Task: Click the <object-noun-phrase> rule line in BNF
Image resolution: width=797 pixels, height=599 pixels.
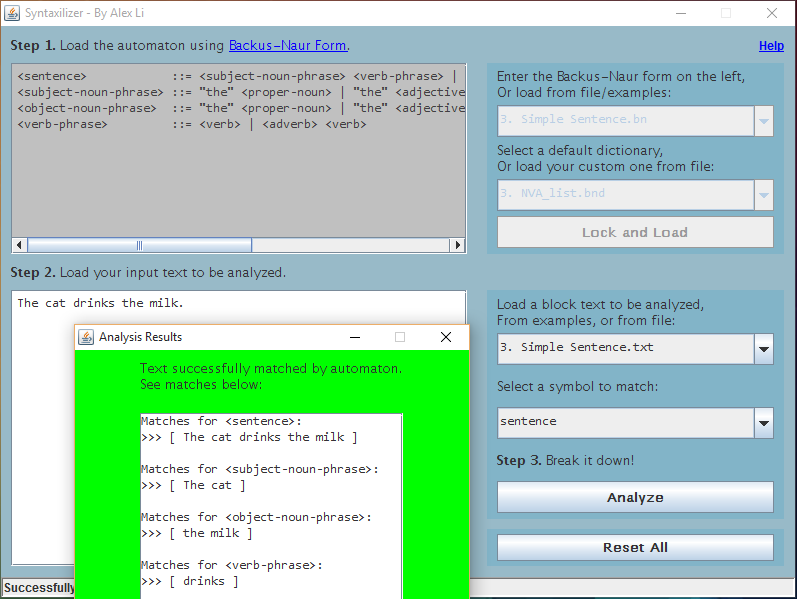Action: point(241,108)
